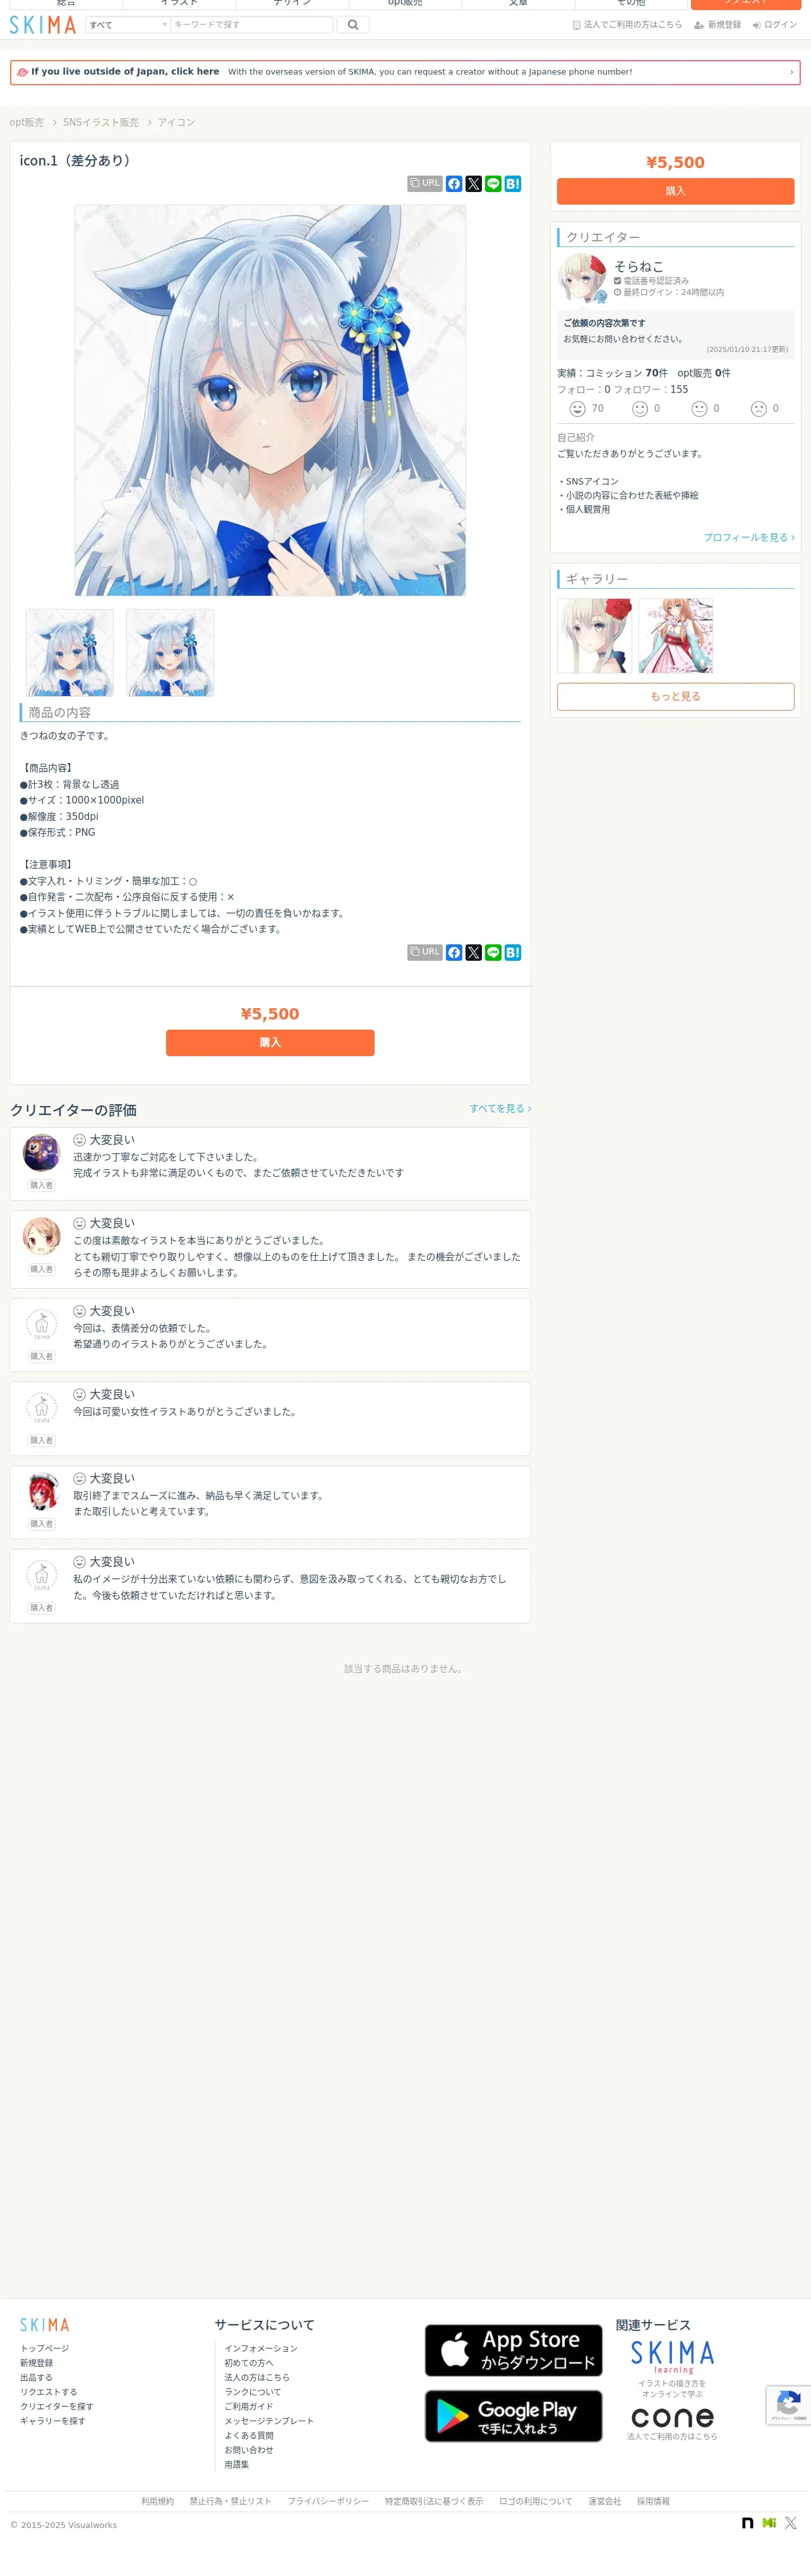Open 特定商取引法に基づく表示 link
The image size is (811, 2576).
pos(434,2501)
